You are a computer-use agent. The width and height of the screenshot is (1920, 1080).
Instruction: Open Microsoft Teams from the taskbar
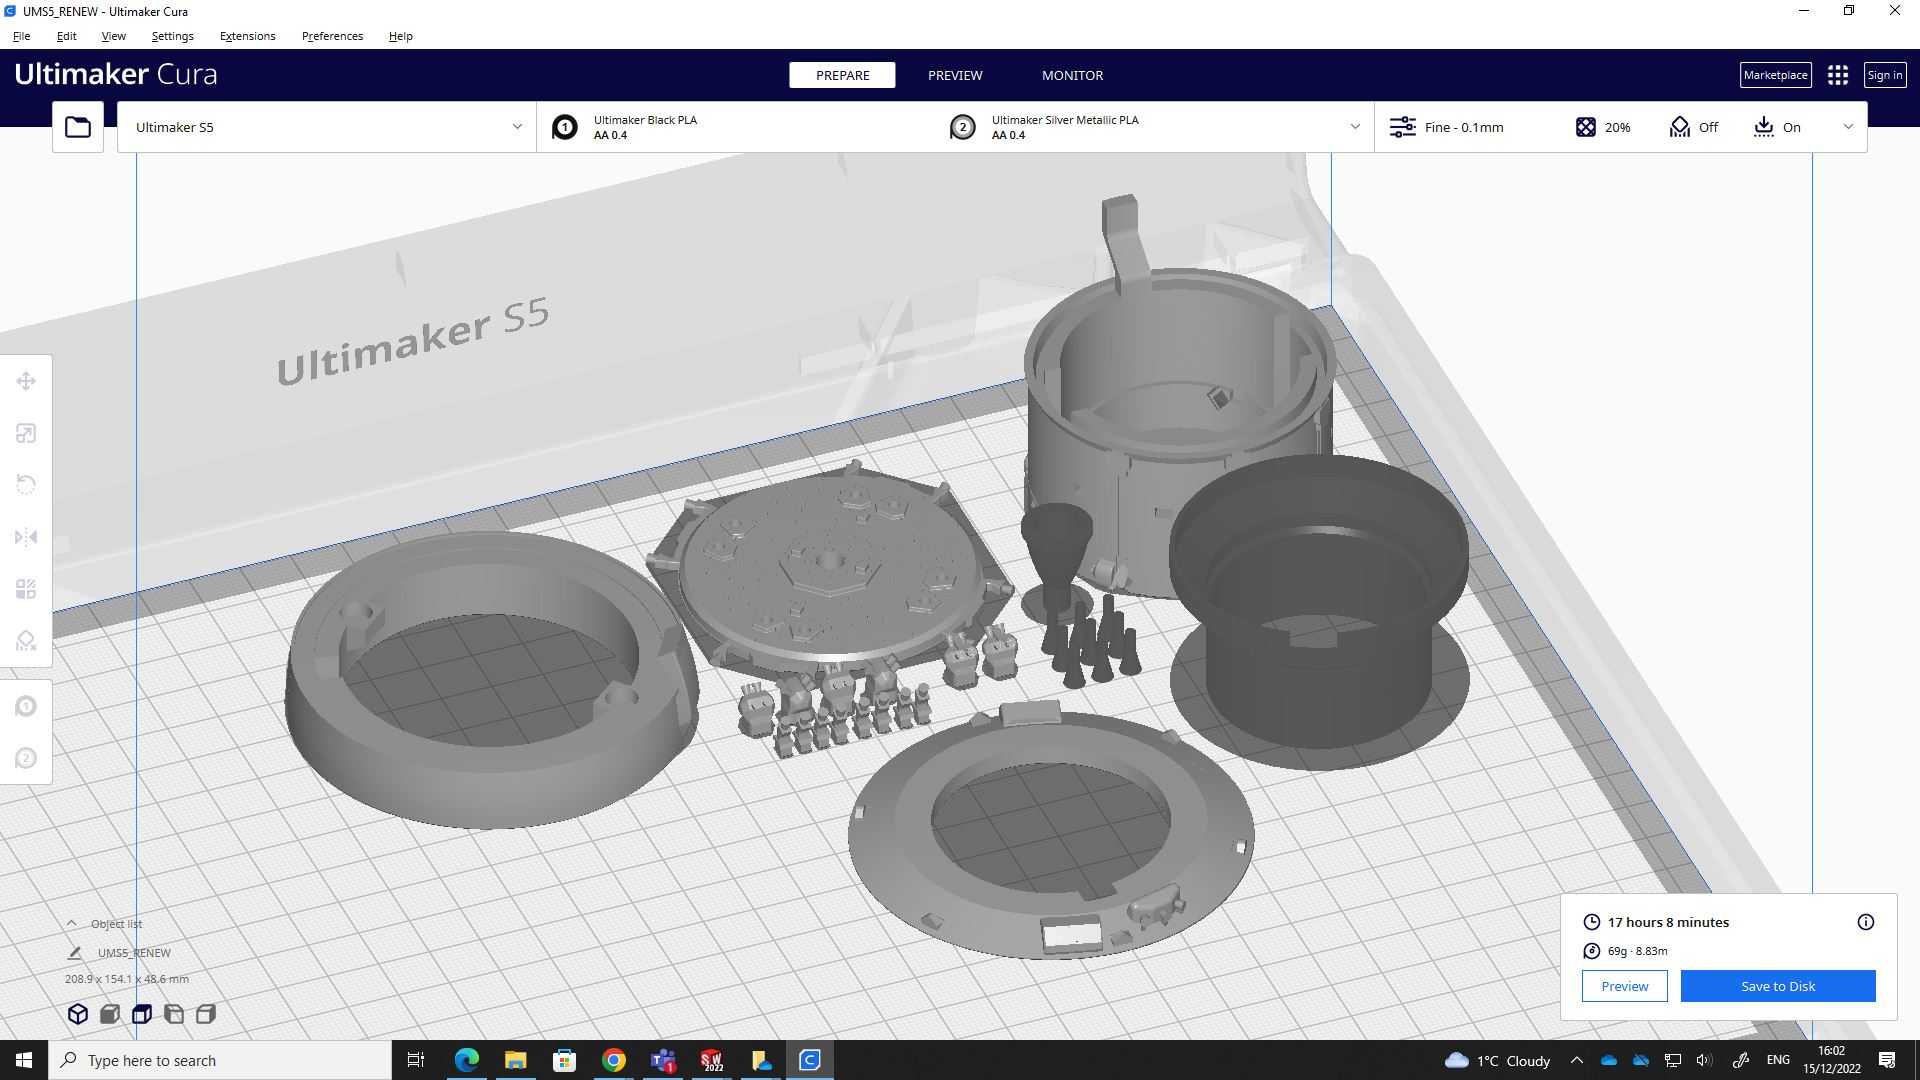(663, 1060)
